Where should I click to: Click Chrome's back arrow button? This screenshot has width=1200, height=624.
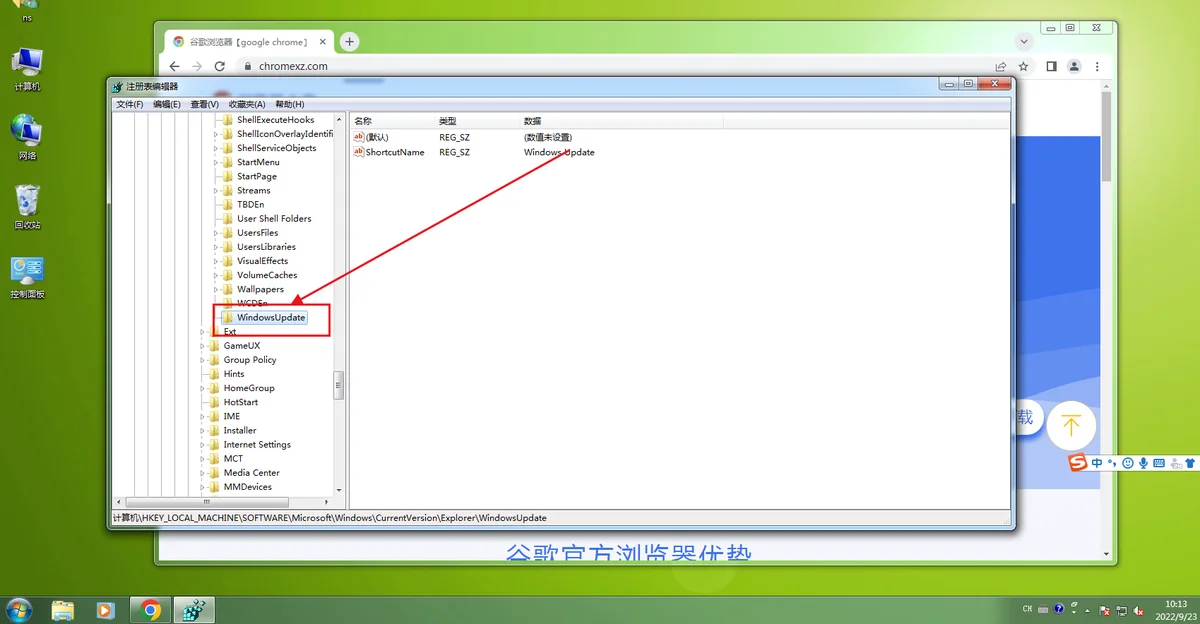click(x=175, y=66)
